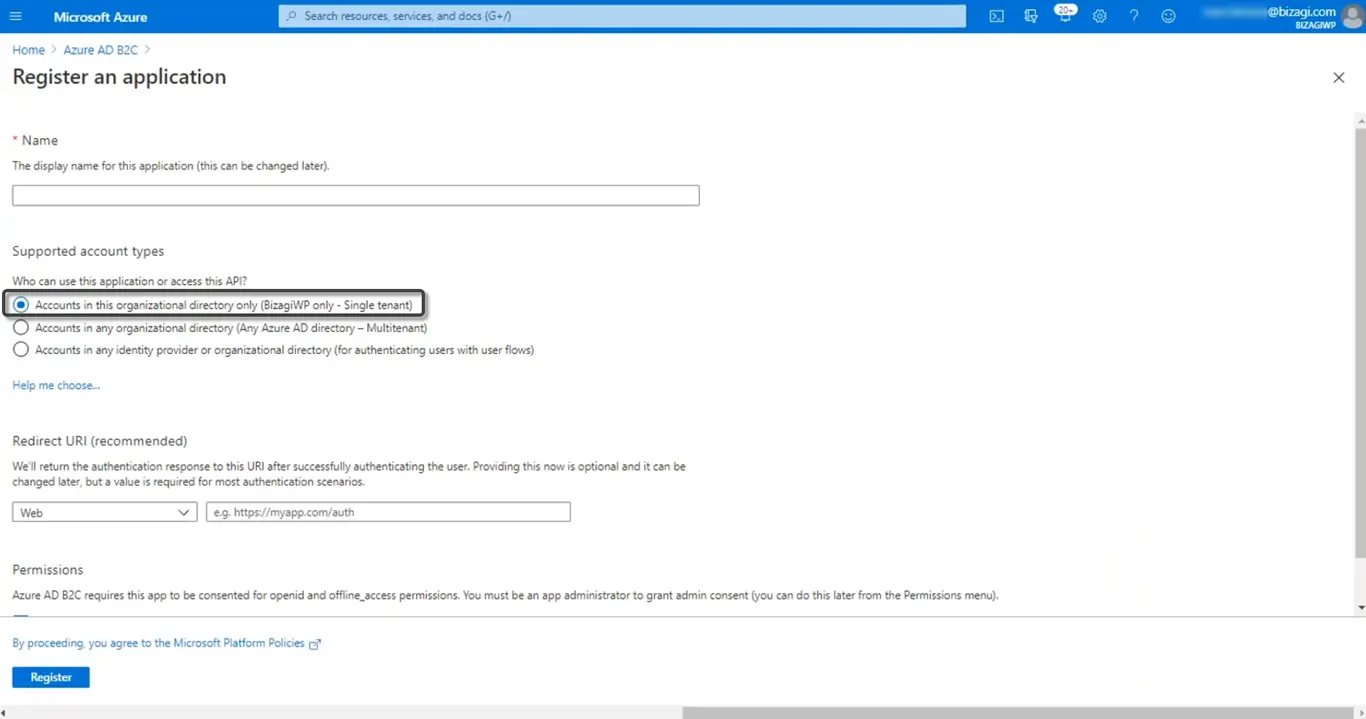The image size is (1366, 719).
Task: Go to Home breadcrumb
Action: pos(28,50)
